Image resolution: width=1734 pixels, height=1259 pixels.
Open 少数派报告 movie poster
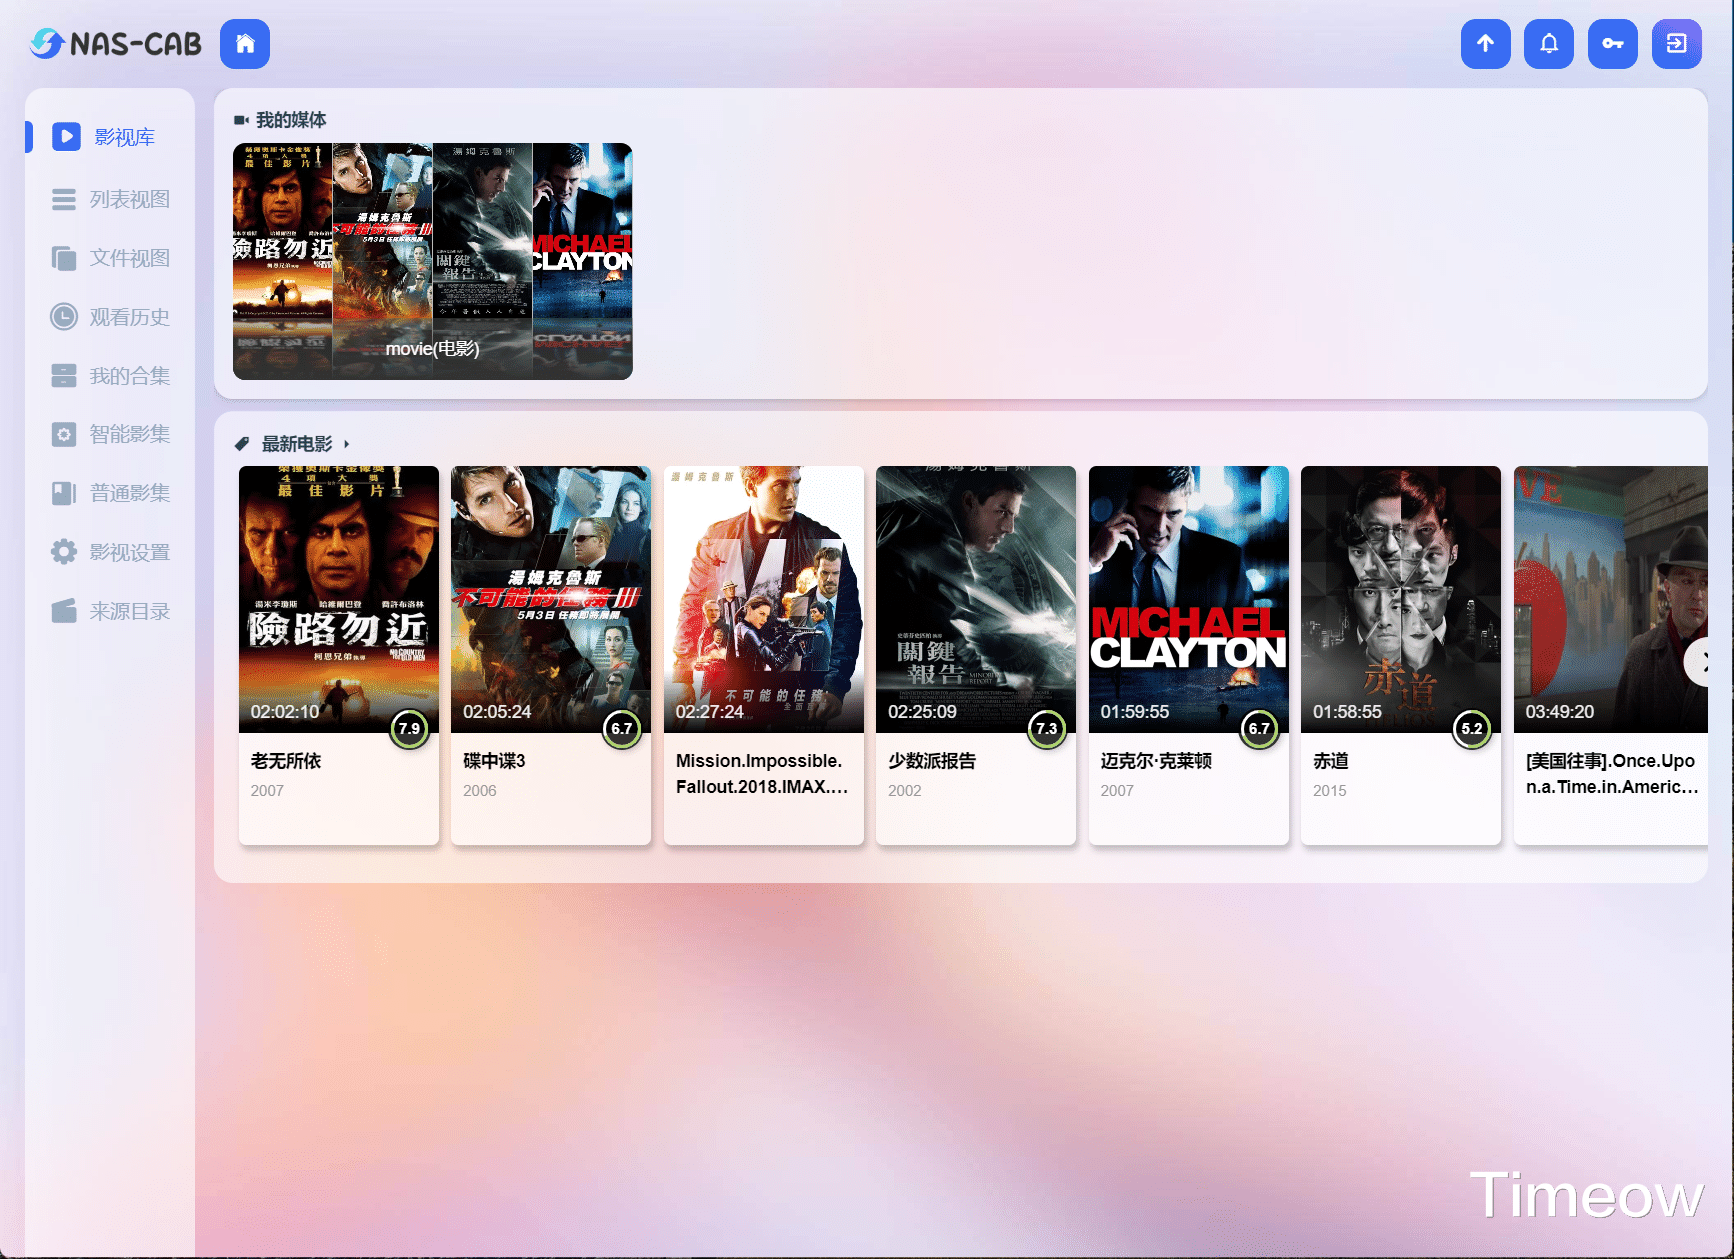(x=976, y=599)
